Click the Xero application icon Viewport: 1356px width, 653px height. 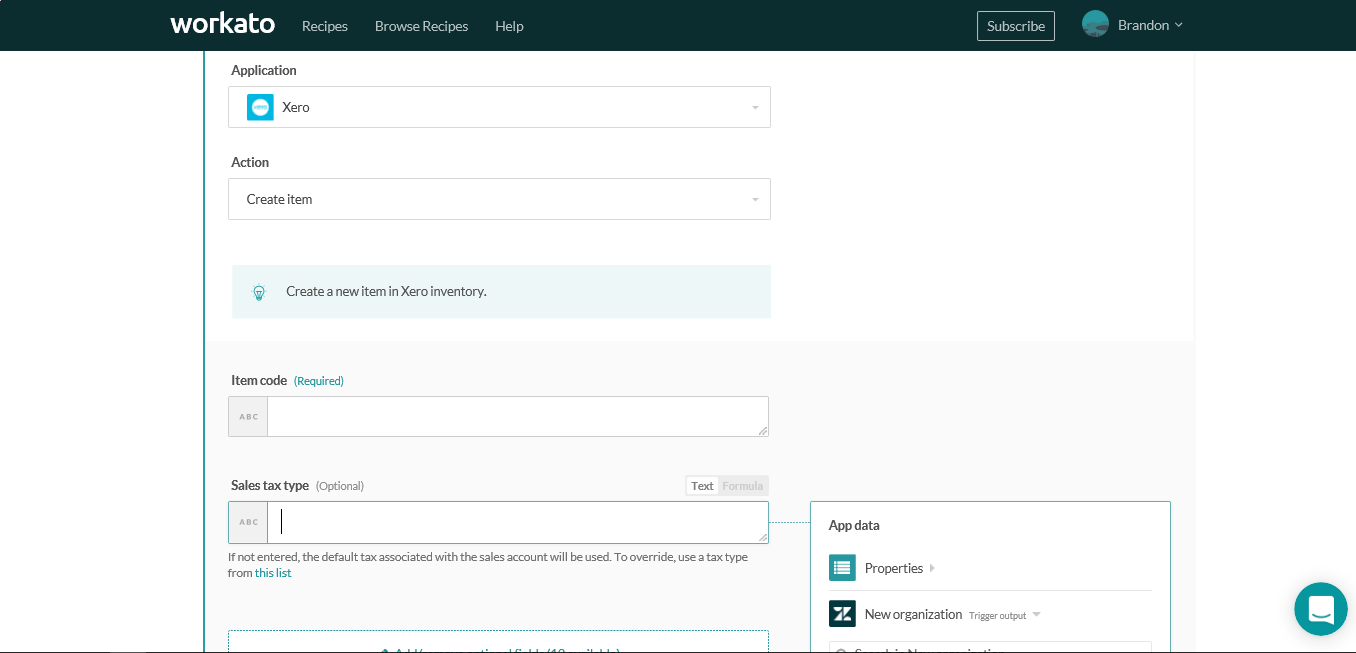(x=260, y=107)
